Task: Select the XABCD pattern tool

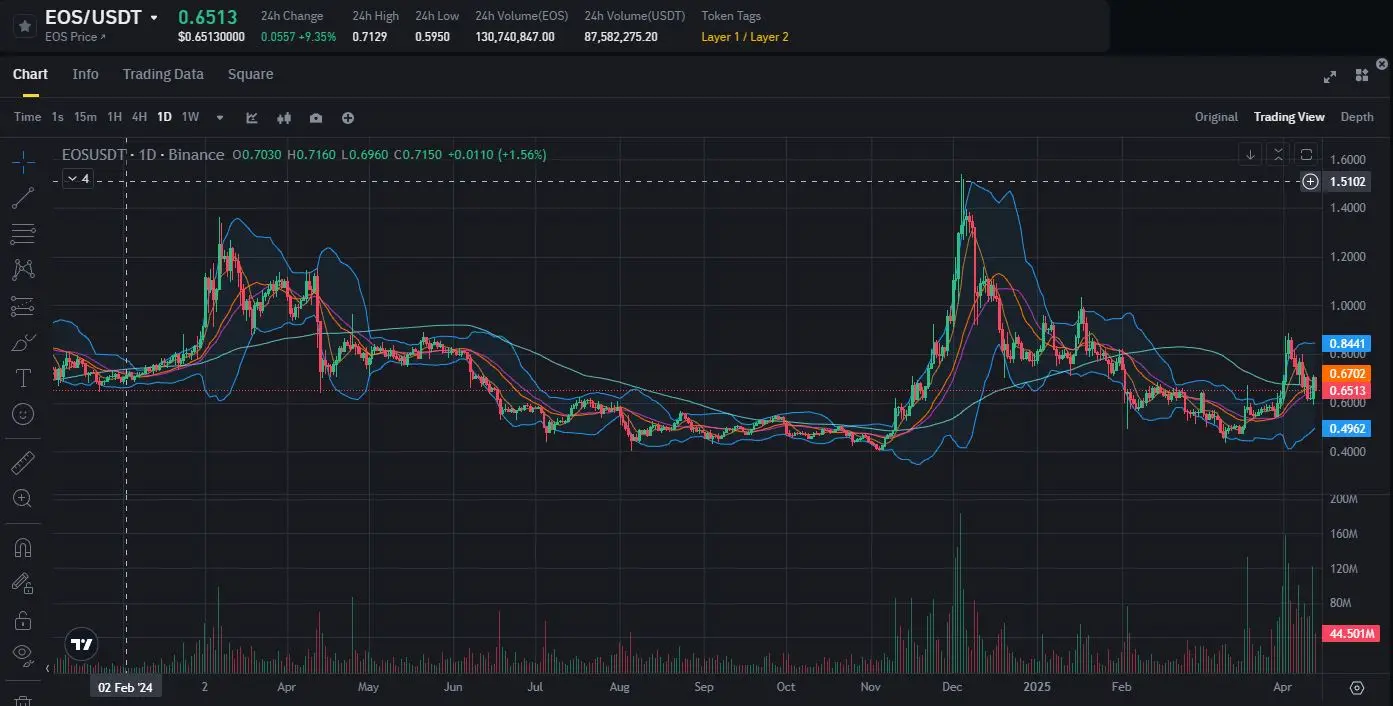Action: (23, 270)
